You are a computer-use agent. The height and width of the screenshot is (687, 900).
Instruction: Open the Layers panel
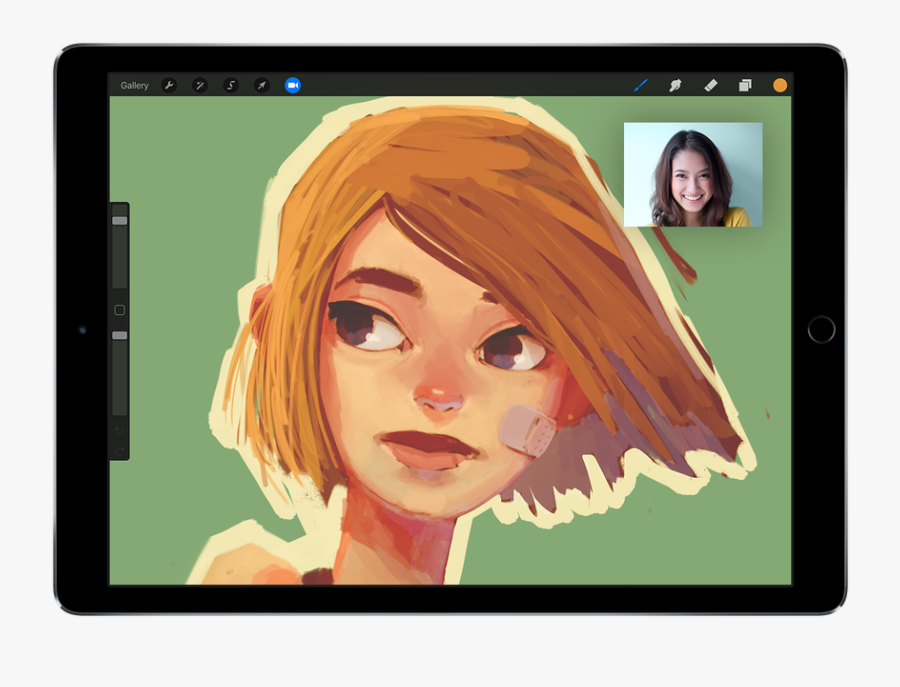pos(745,86)
